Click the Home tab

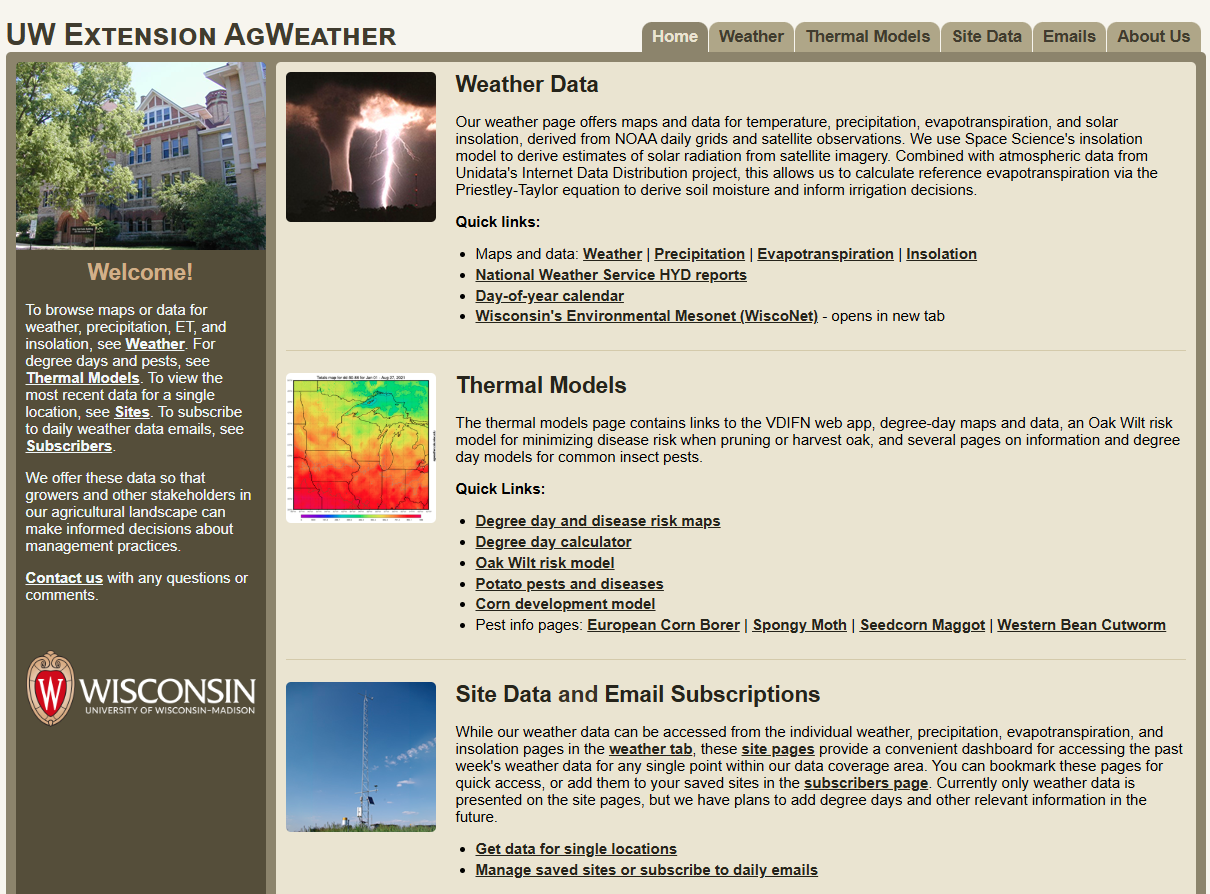(x=675, y=37)
